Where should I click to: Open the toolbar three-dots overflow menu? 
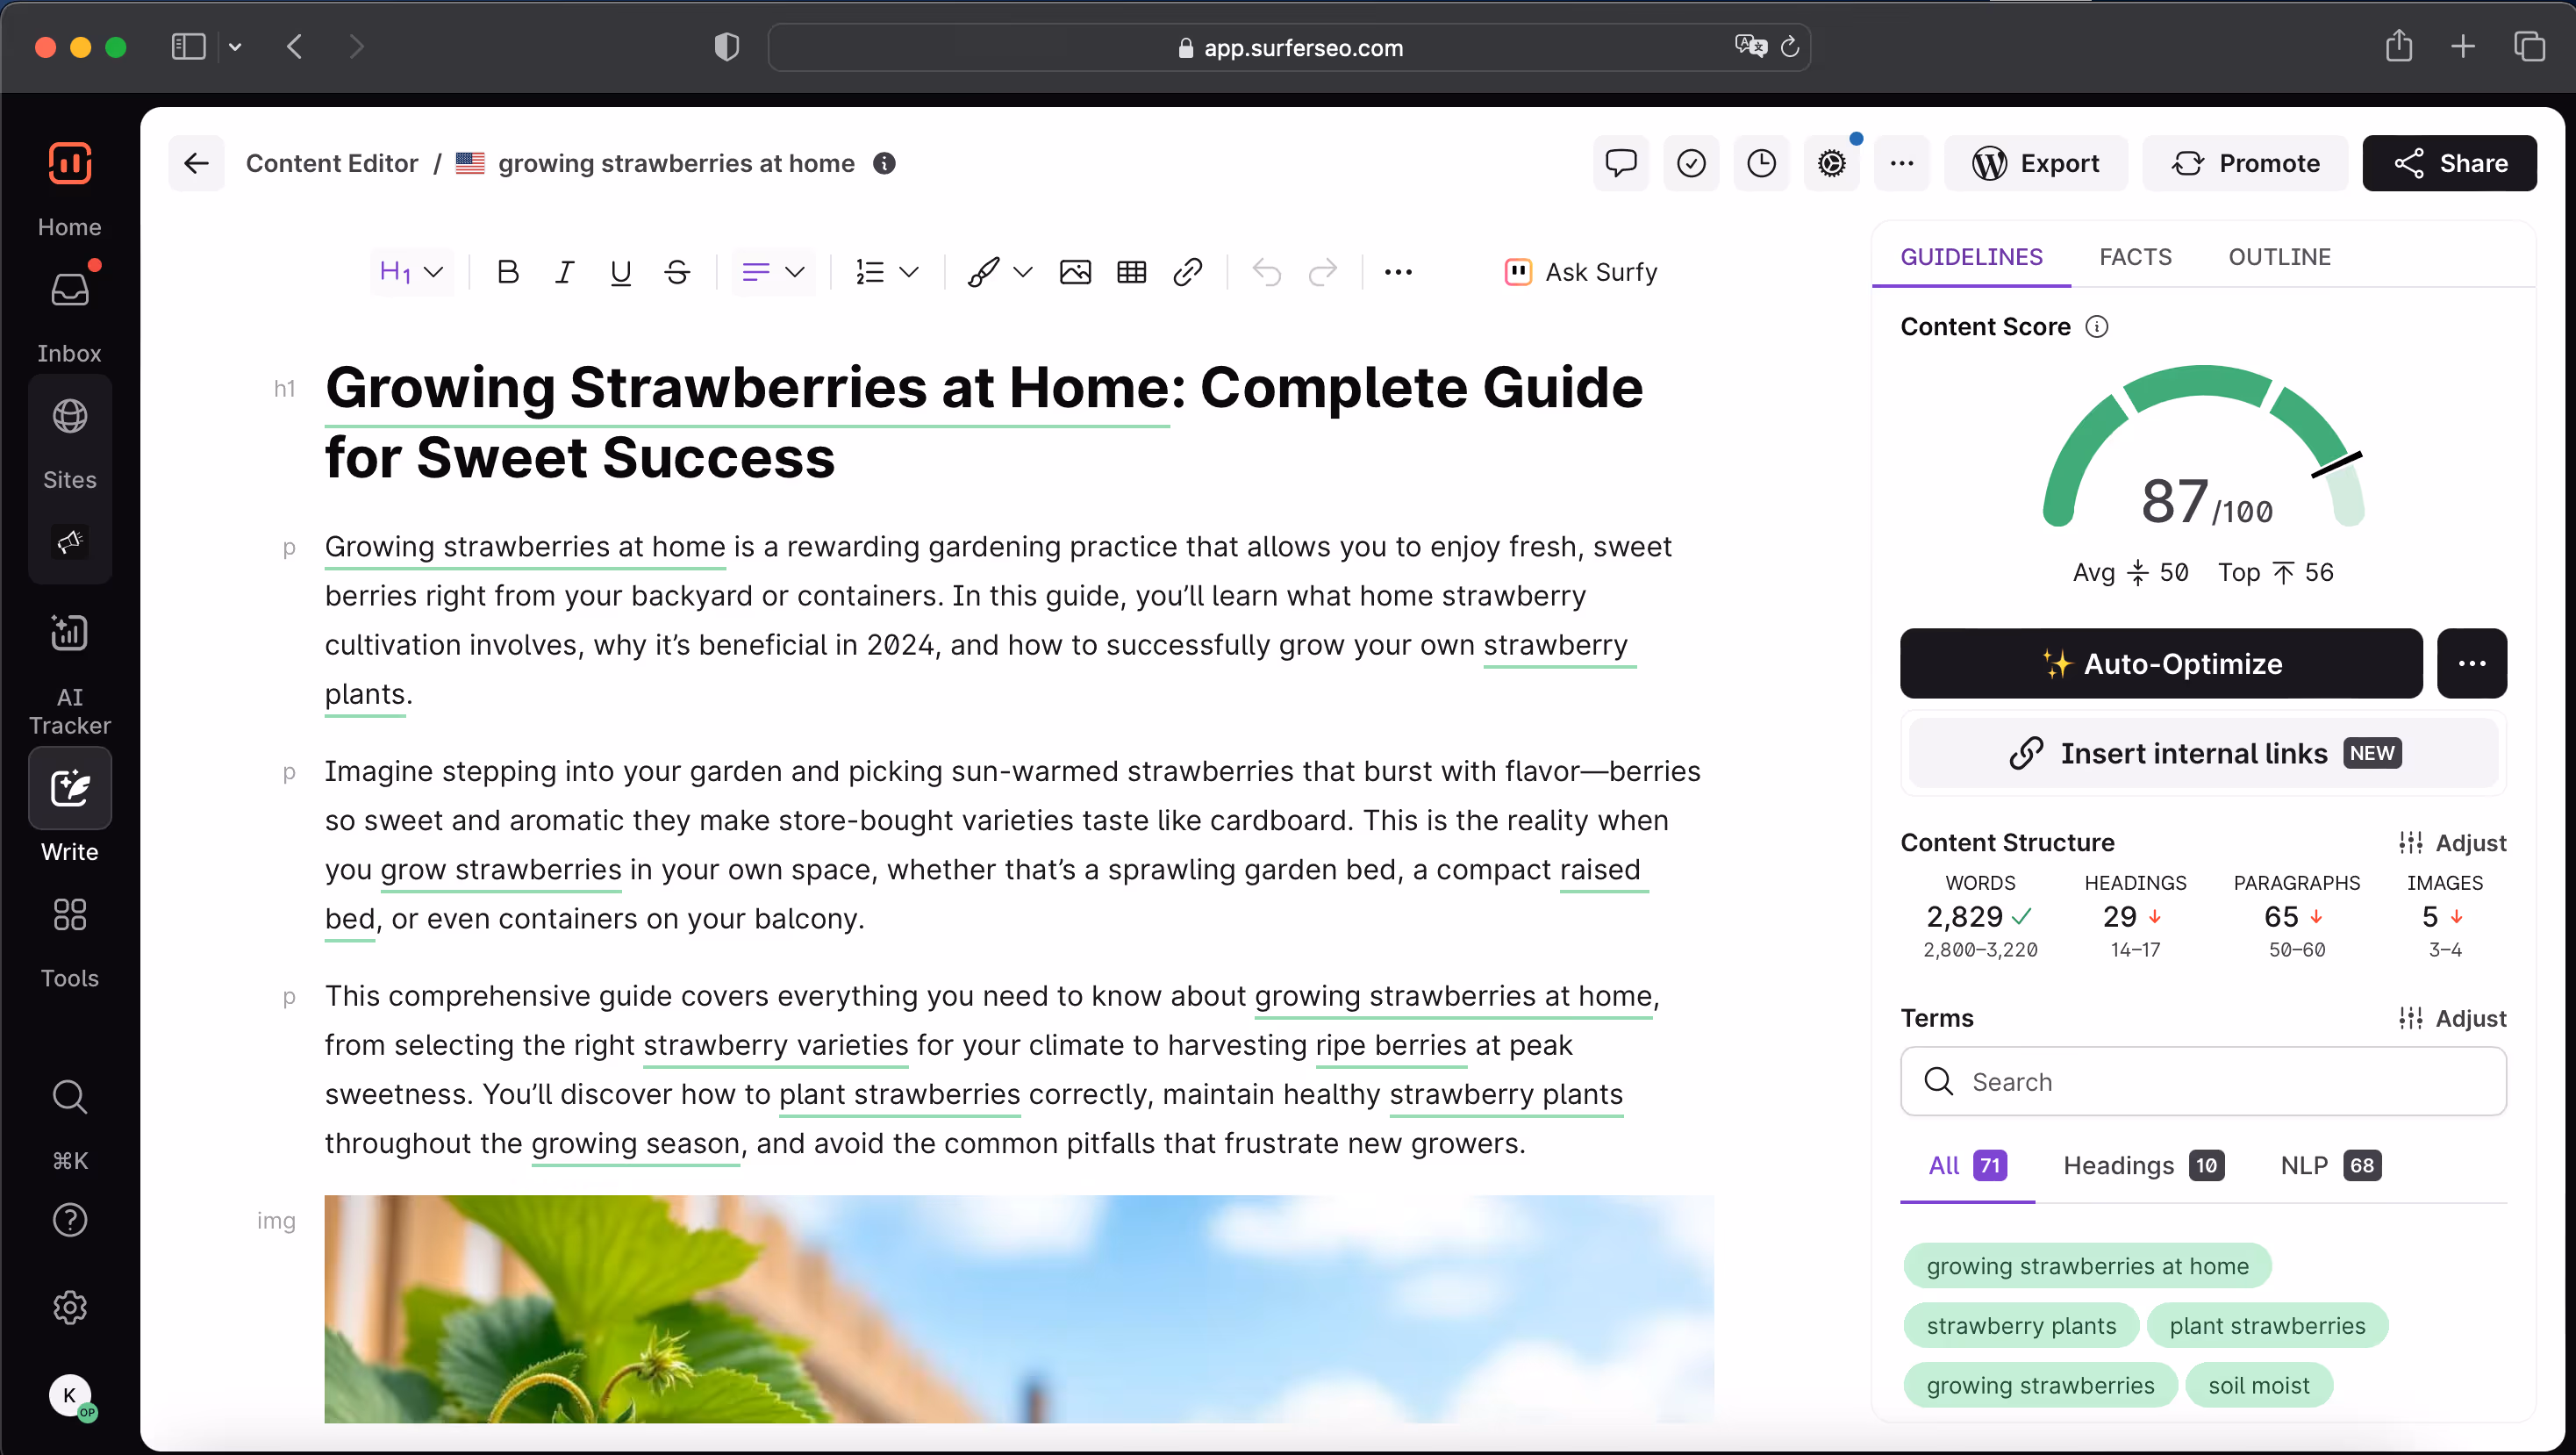1398,272
